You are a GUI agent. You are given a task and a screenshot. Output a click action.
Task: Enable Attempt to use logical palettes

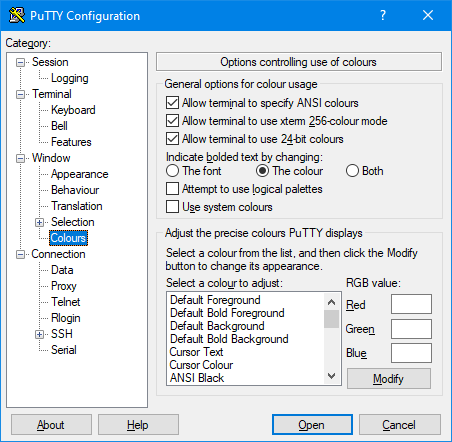click(x=172, y=189)
